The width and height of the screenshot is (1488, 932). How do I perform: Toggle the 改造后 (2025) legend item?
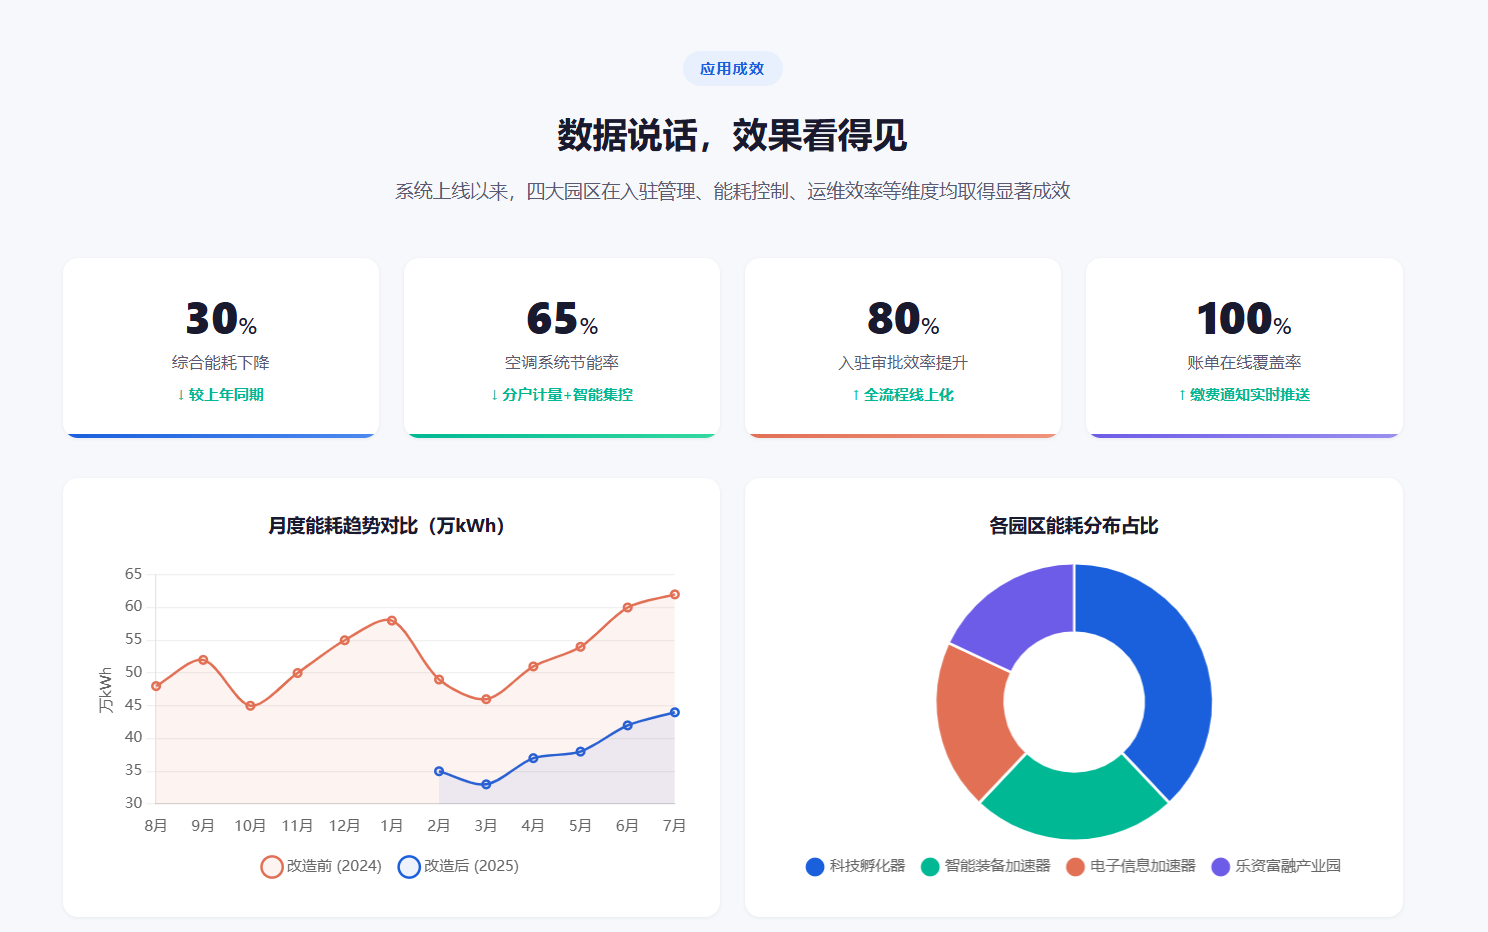click(x=458, y=866)
